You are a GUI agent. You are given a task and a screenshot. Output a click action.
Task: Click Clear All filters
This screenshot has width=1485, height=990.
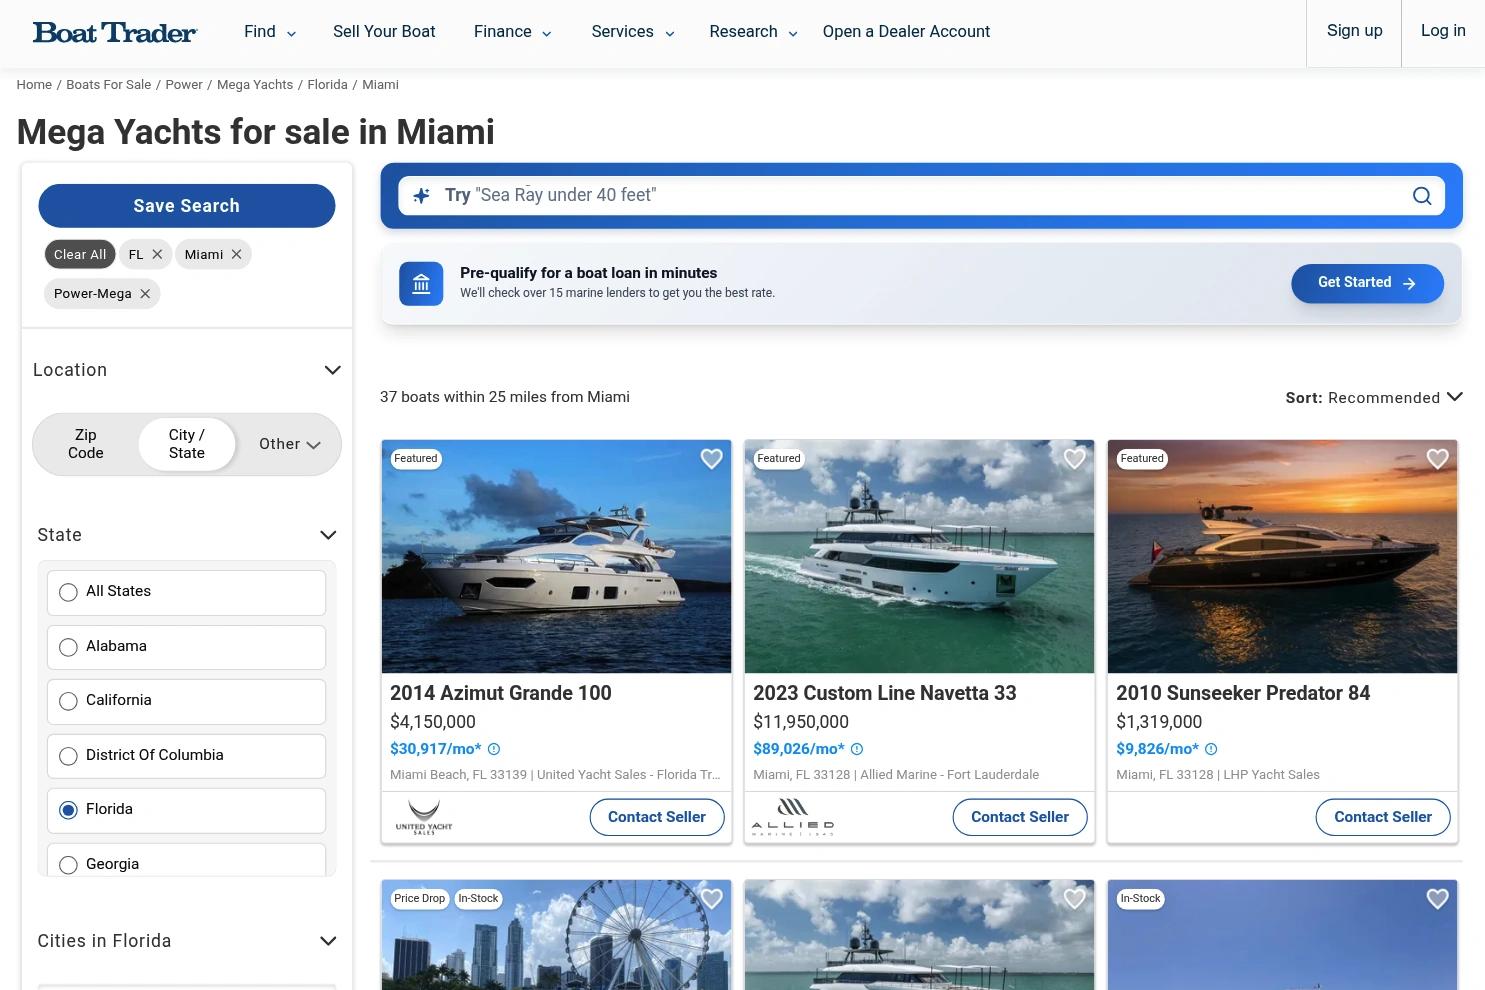(80, 255)
